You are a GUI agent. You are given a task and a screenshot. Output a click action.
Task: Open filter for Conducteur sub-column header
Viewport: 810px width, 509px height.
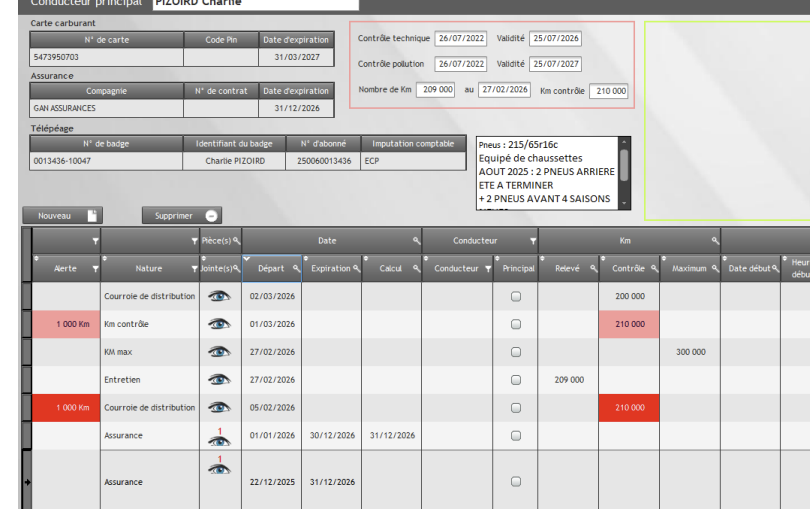pyautogui.click(x=488, y=268)
